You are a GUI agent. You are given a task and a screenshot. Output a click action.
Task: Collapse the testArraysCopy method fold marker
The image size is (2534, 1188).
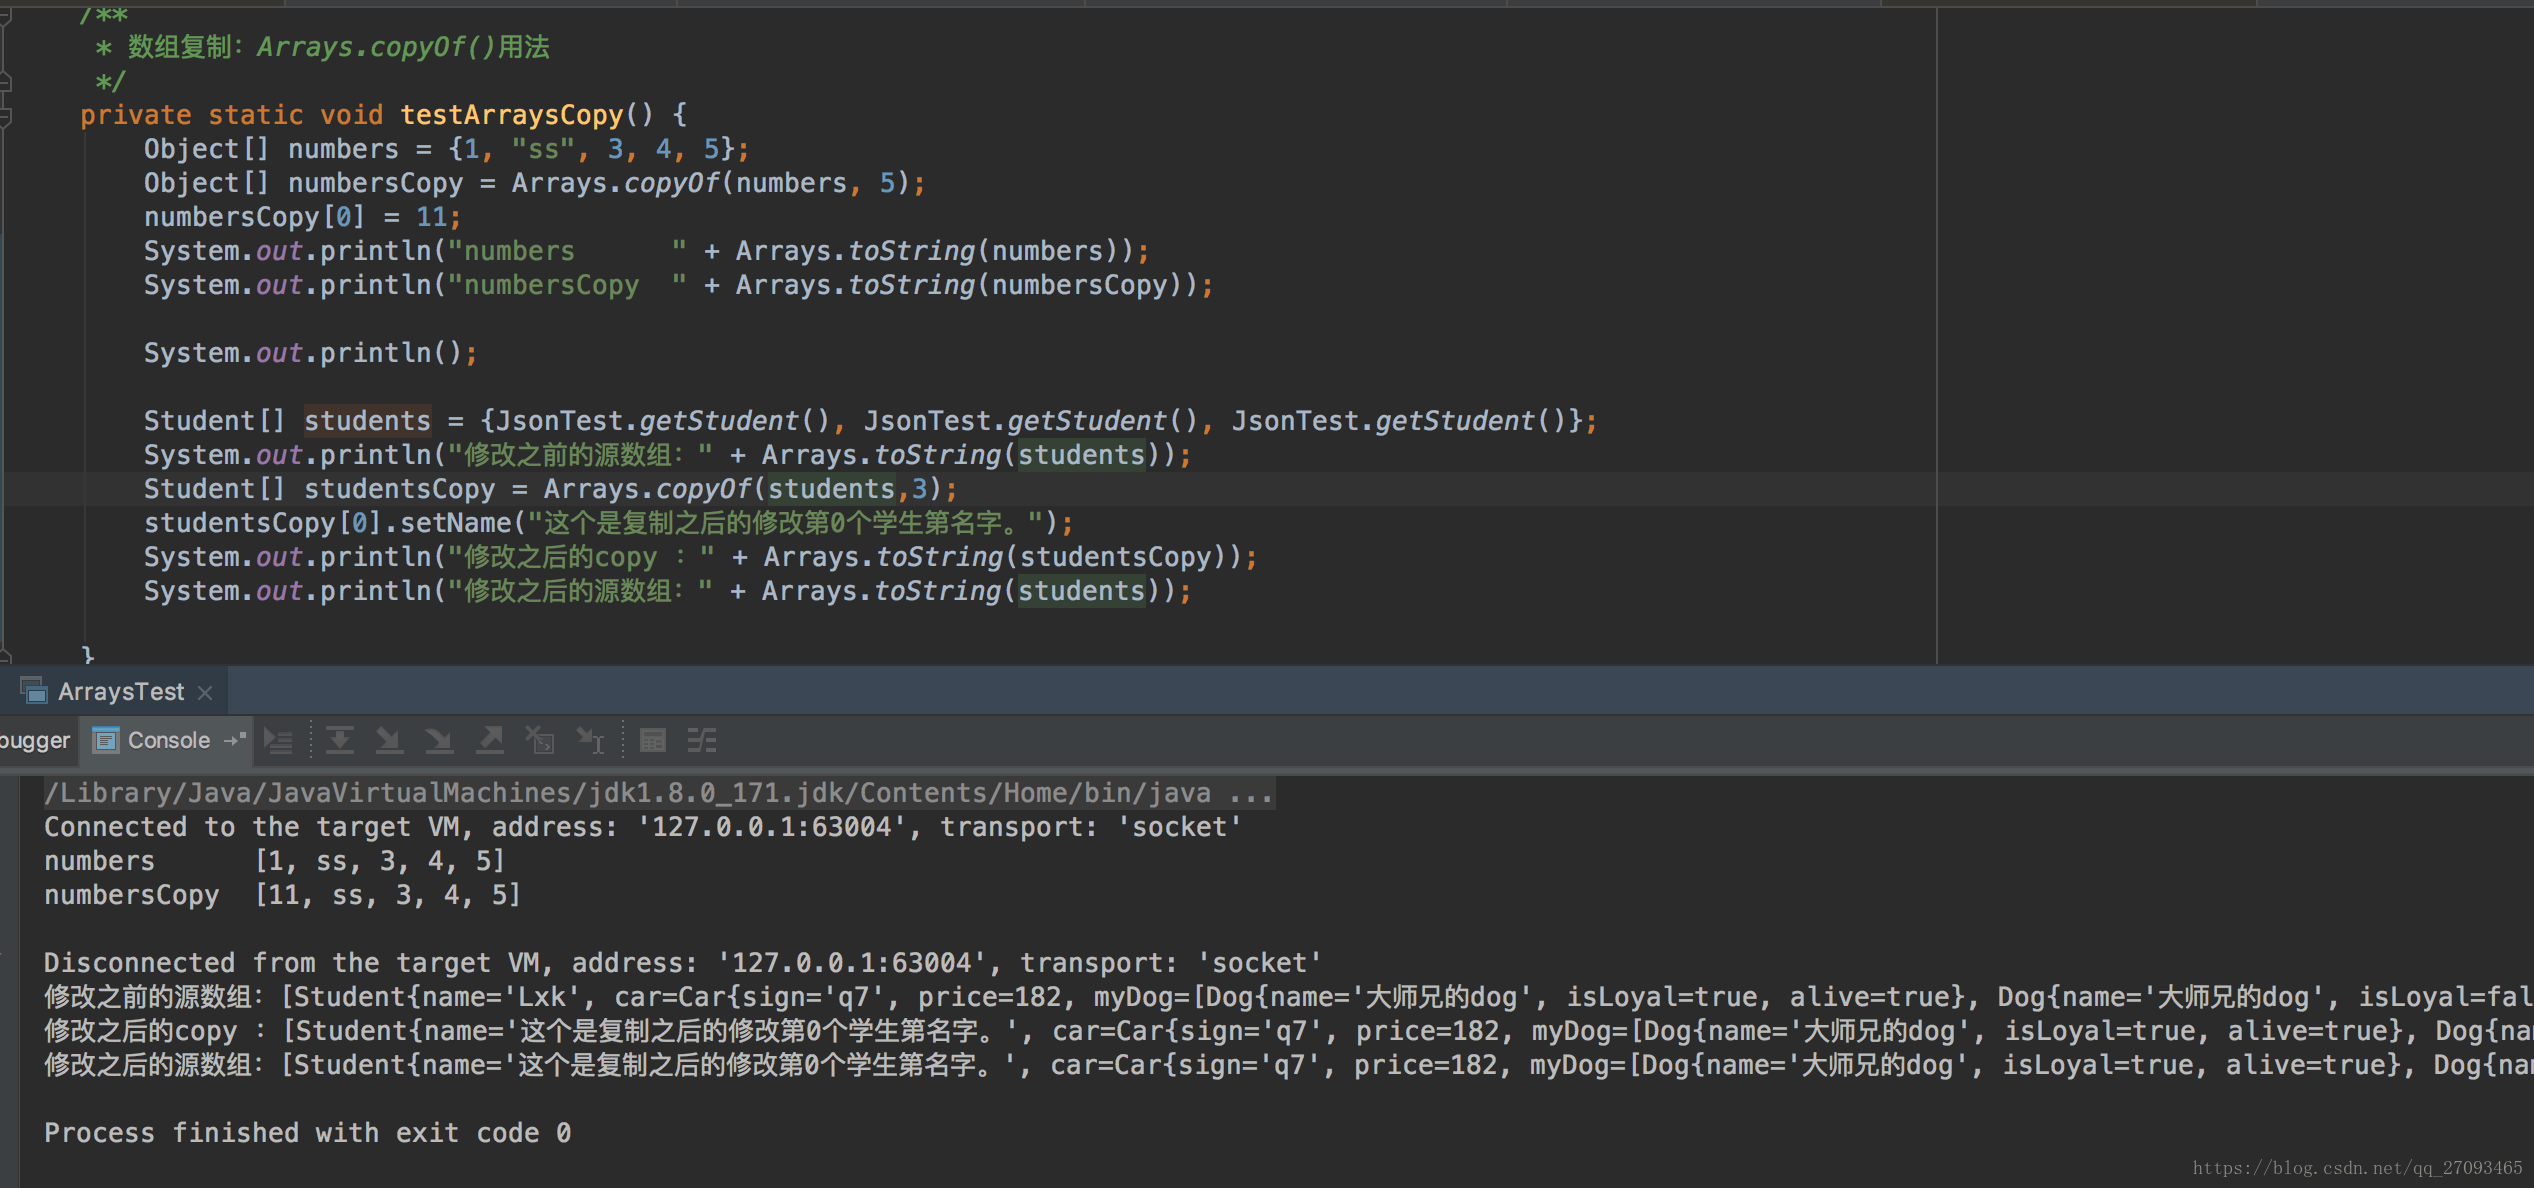tap(6, 116)
